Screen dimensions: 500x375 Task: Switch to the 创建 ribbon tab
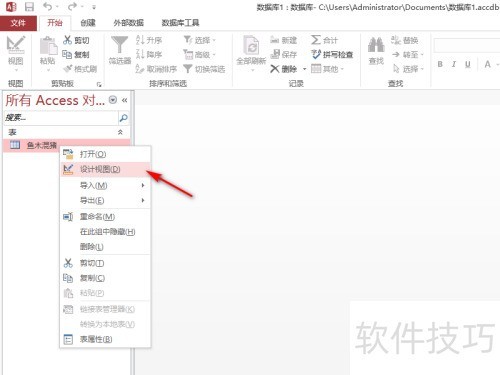pos(88,23)
